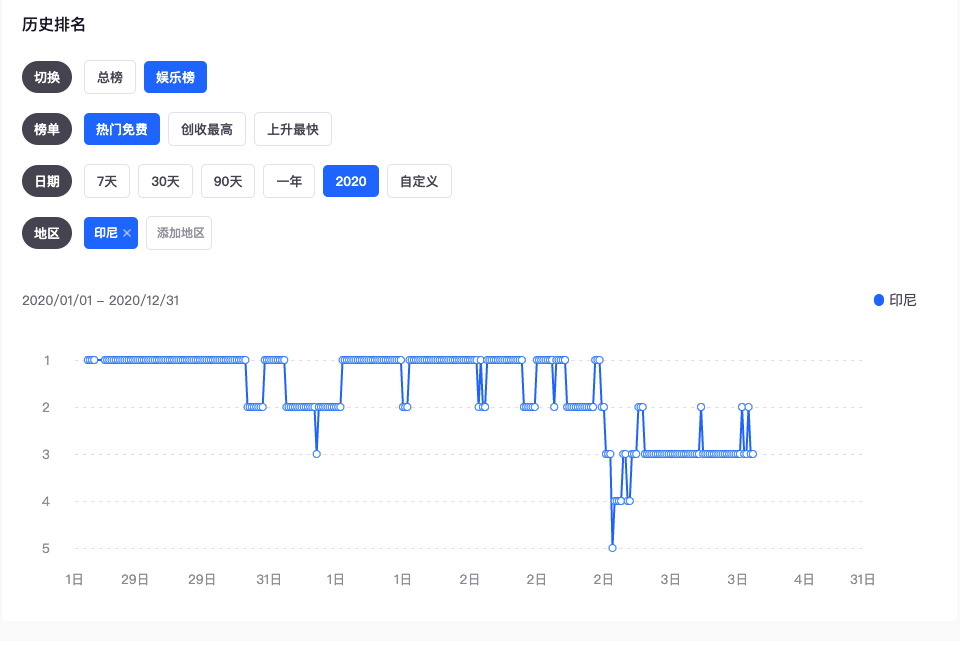Remove the 印尼 region filter via × icon
The height and width of the screenshot is (647, 960).
[x=128, y=232]
